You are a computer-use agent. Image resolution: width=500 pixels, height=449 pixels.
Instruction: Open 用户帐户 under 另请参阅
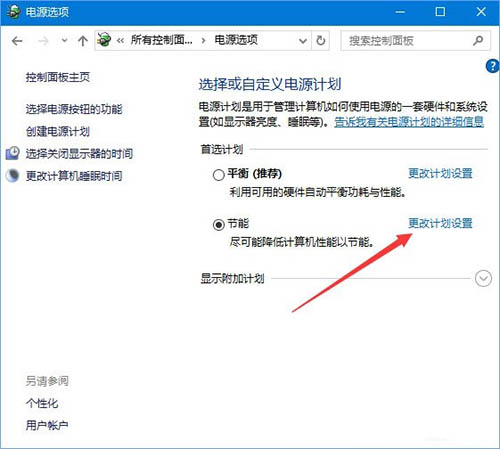coord(47,425)
